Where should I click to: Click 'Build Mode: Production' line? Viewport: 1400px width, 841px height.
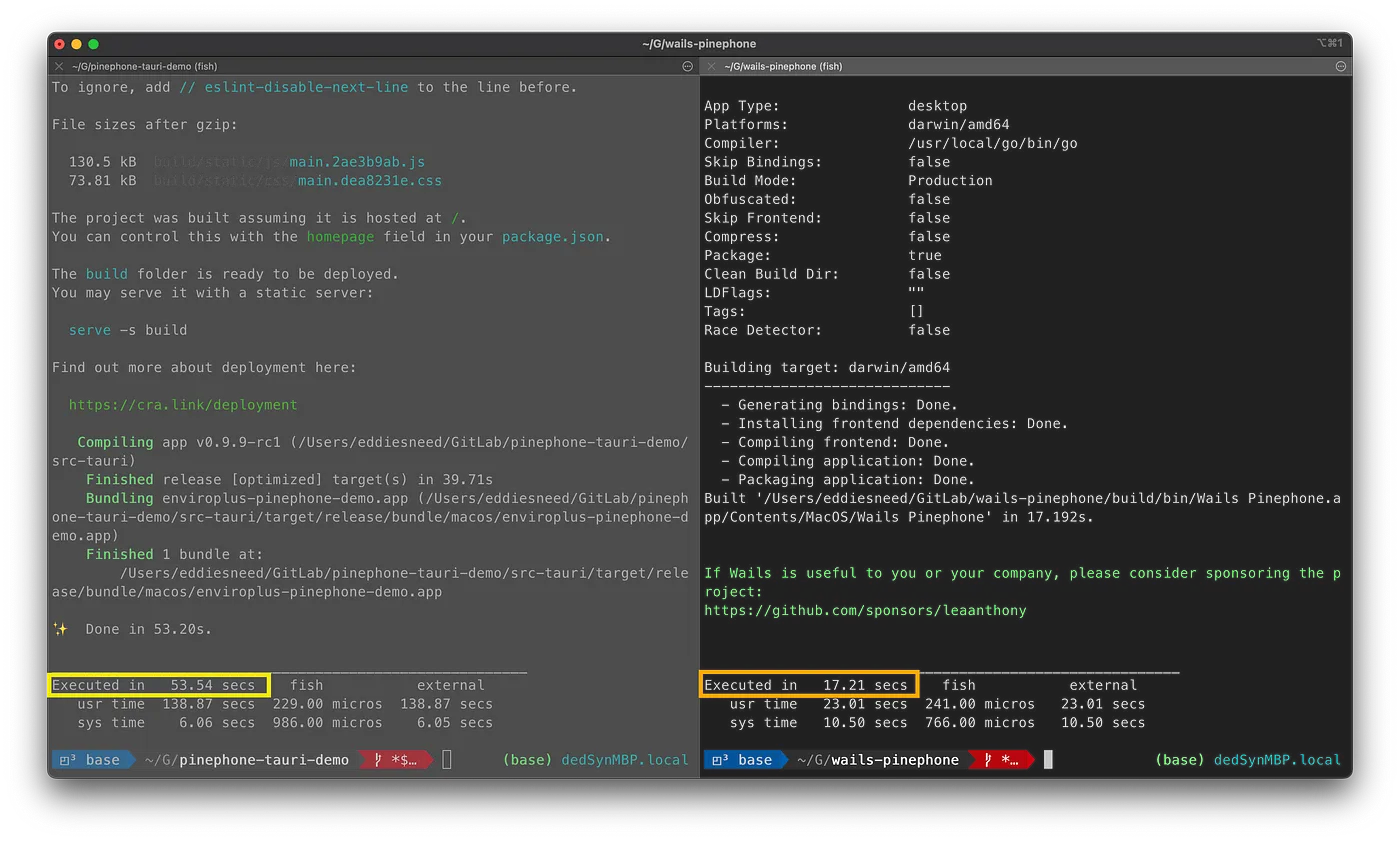tap(848, 181)
